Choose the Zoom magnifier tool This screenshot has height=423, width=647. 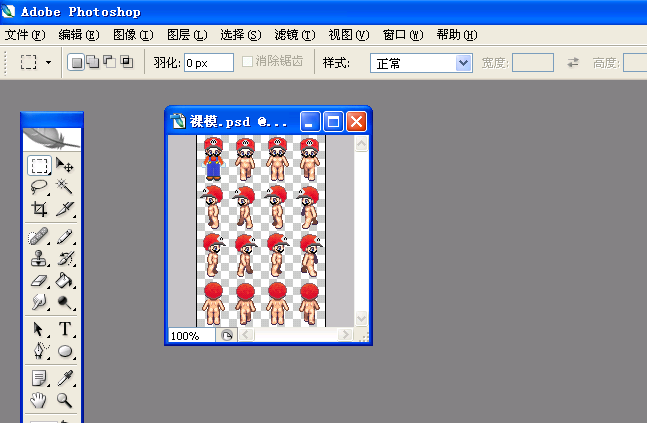64,400
